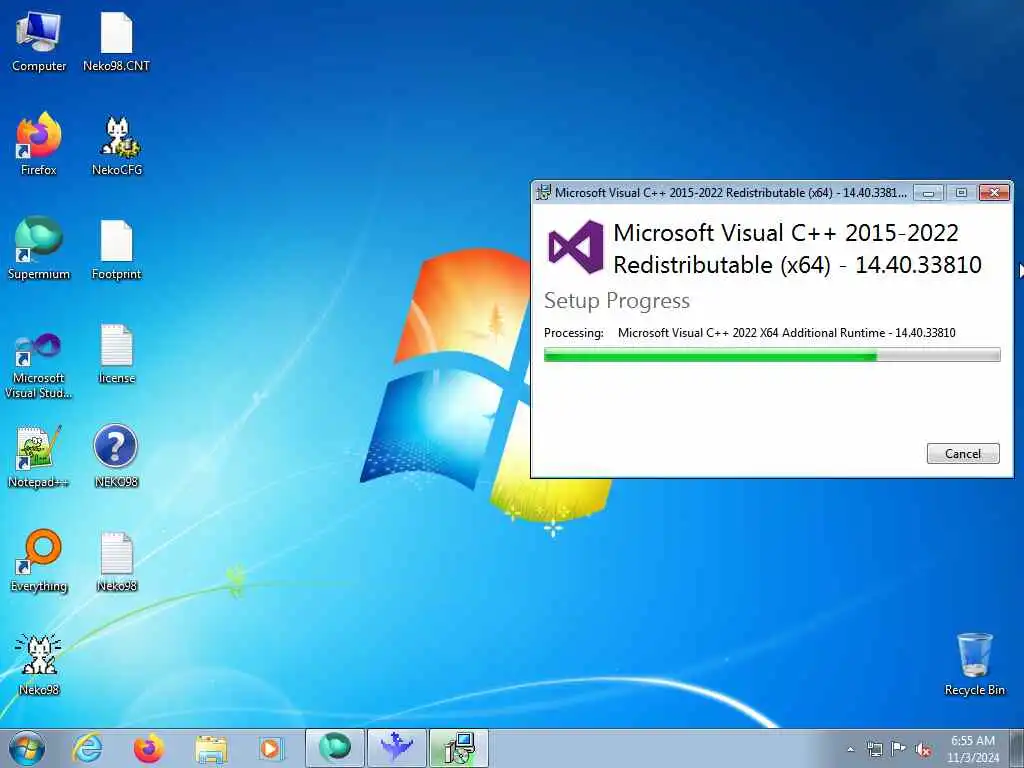The image size is (1024, 768).
Task: Switch to the blue bird app in the taskbar
Action: [x=396, y=748]
